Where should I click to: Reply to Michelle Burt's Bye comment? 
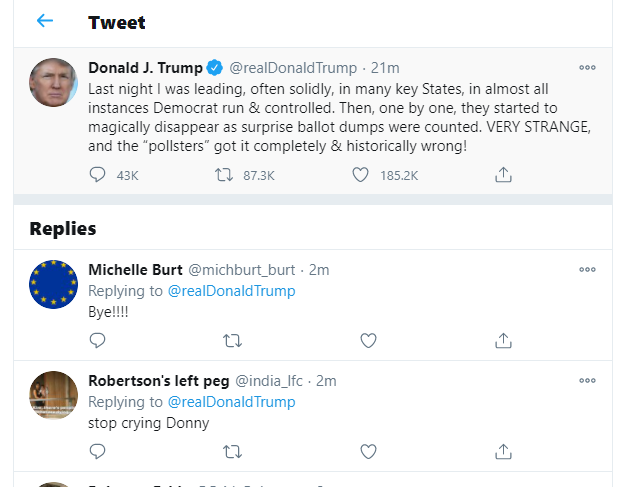pos(97,340)
